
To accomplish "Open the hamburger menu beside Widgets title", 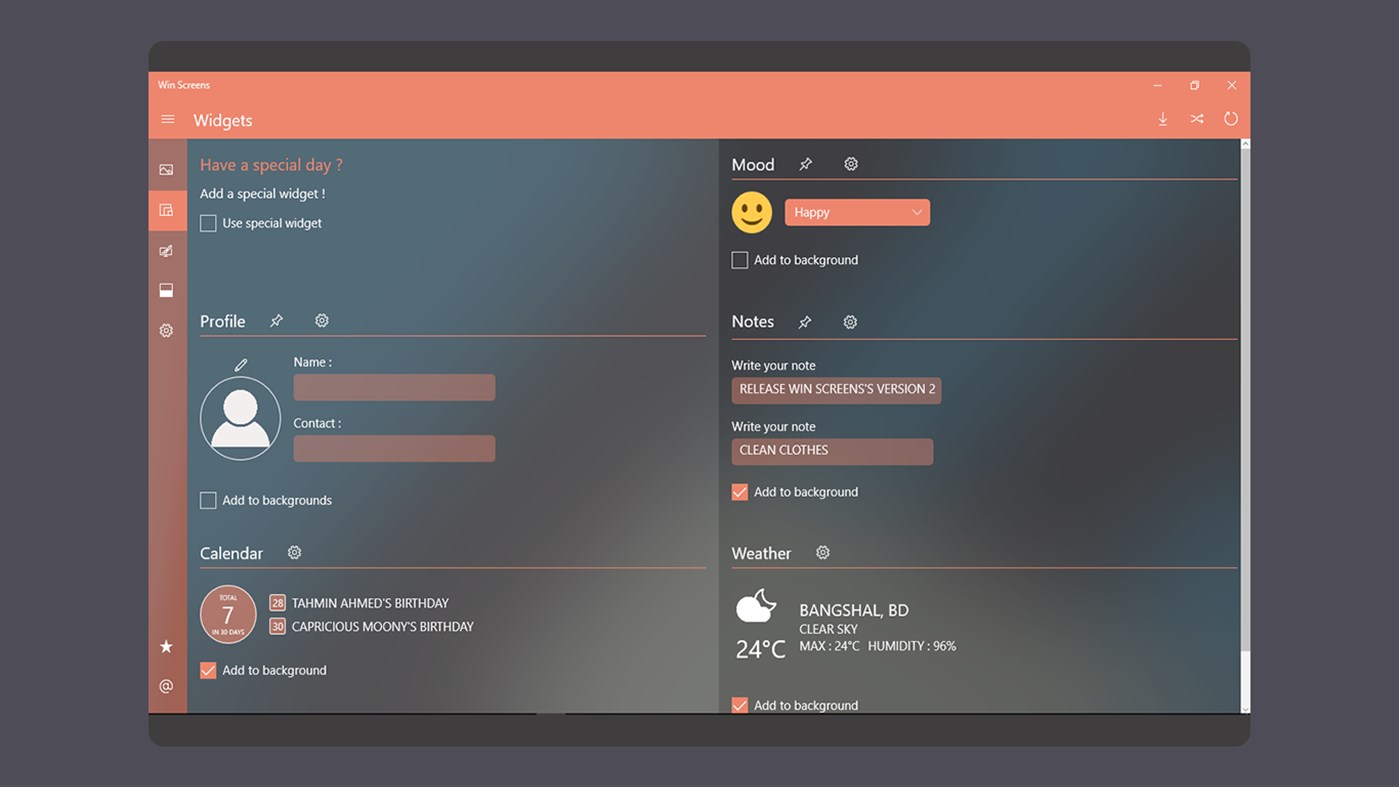I will pyautogui.click(x=167, y=118).
